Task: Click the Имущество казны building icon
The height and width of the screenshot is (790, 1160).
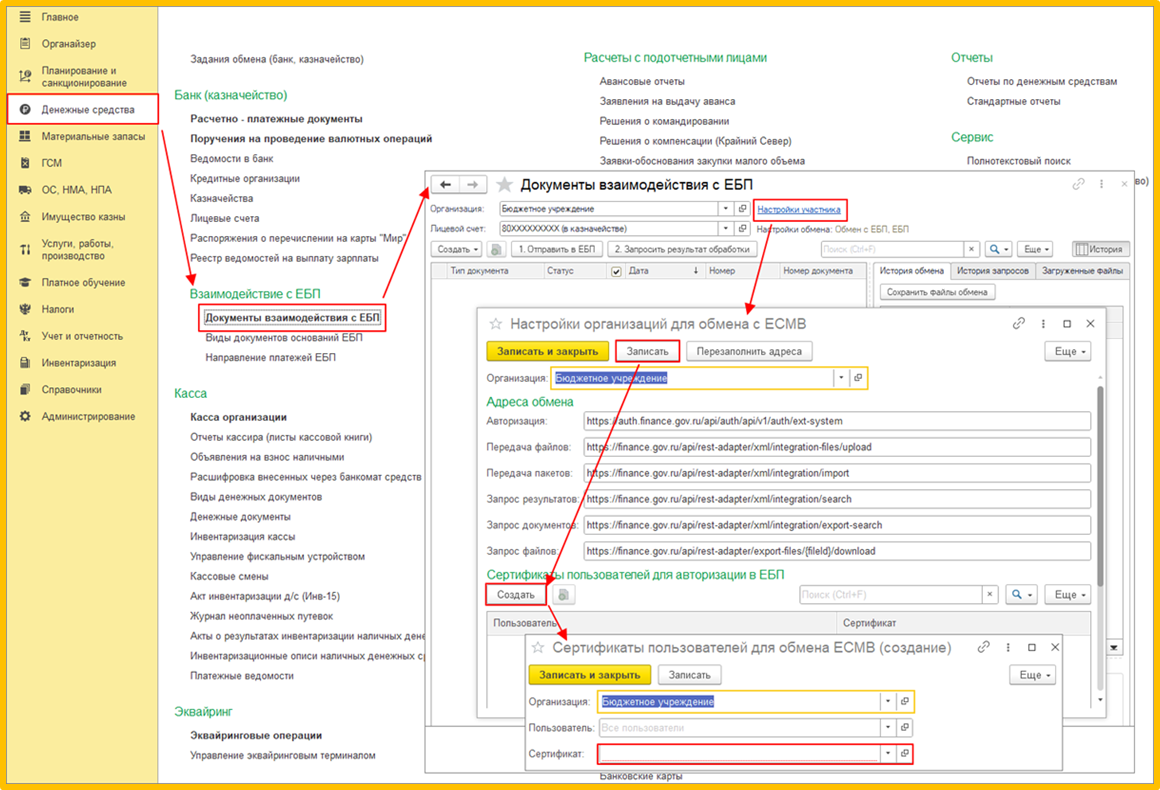Action: [x=25, y=217]
